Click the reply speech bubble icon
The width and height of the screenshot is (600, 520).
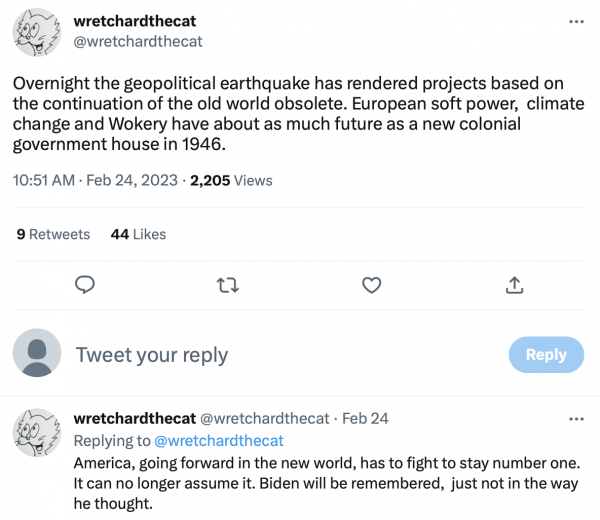pos(86,285)
